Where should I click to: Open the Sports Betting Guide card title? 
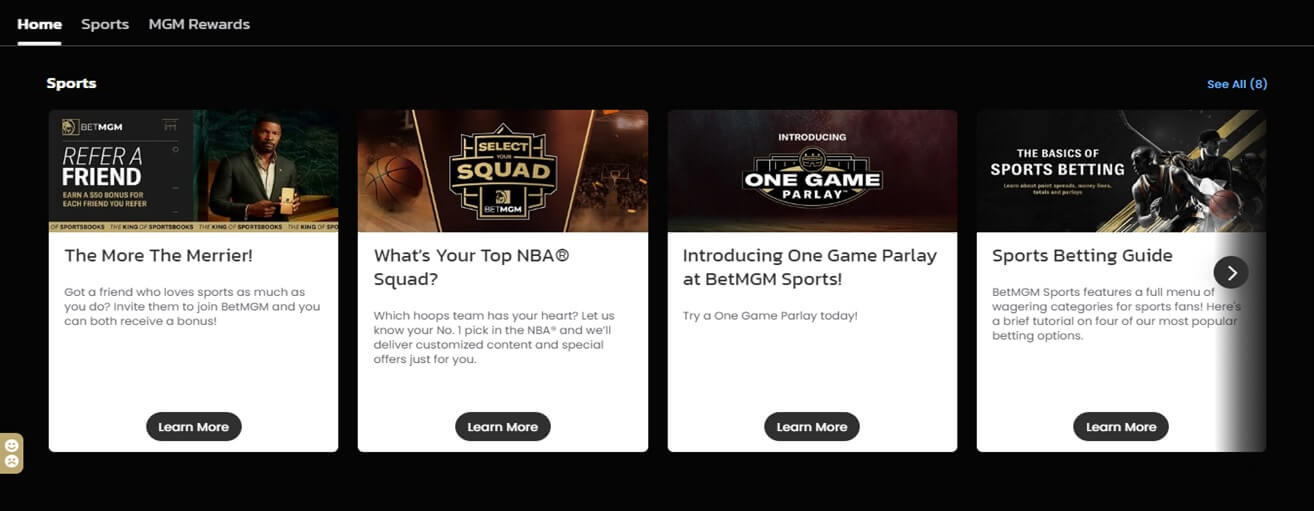[x=1082, y=256]
